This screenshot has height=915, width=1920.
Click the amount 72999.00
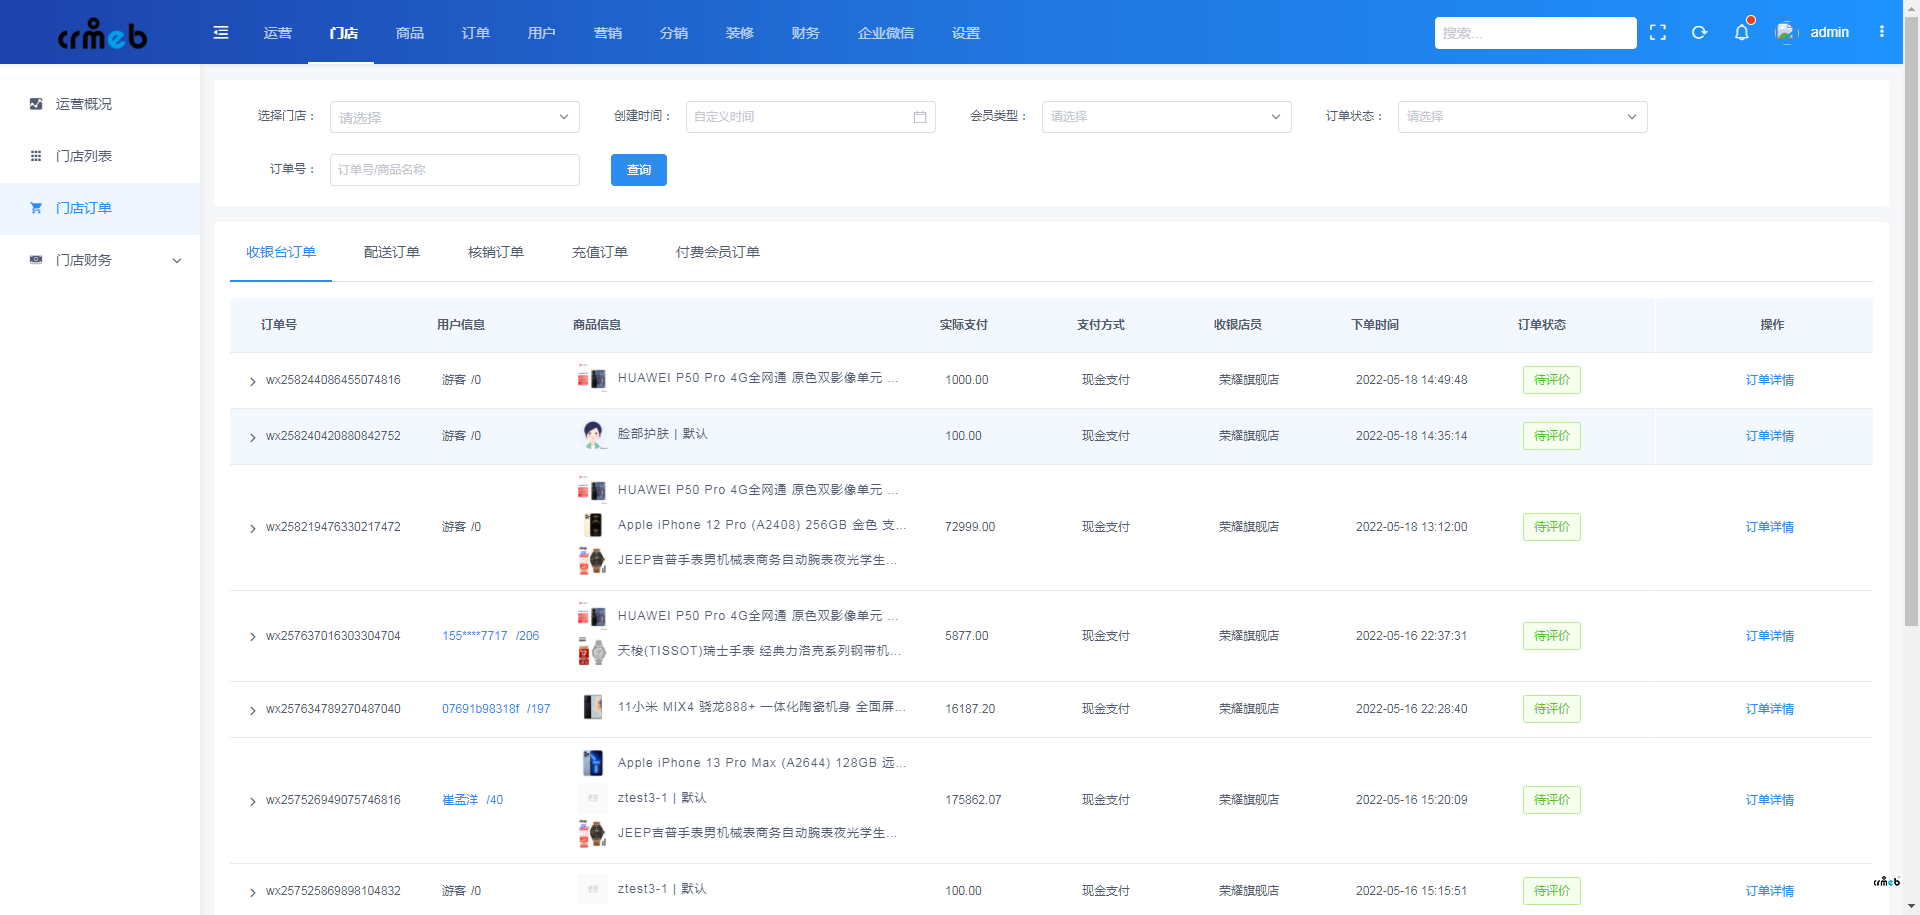point(970,527)
